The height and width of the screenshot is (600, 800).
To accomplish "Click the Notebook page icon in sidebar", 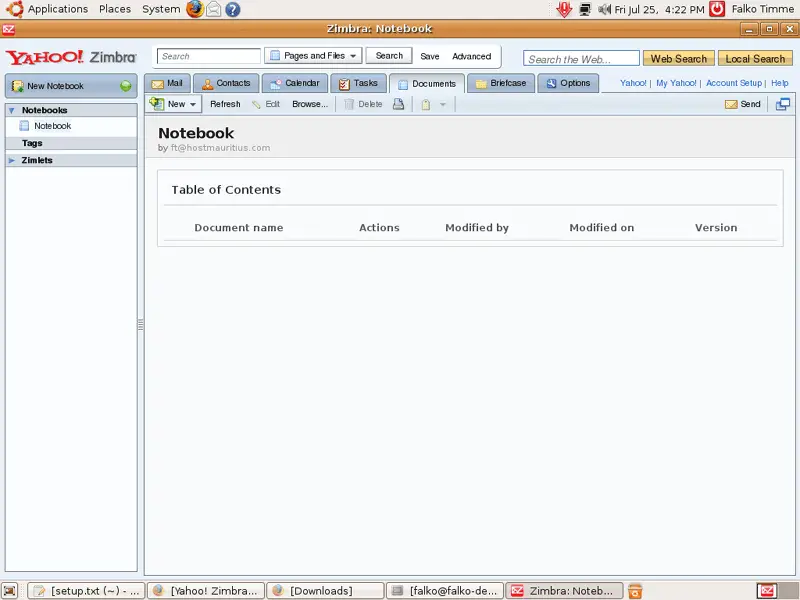I will [x=24, y=126].
